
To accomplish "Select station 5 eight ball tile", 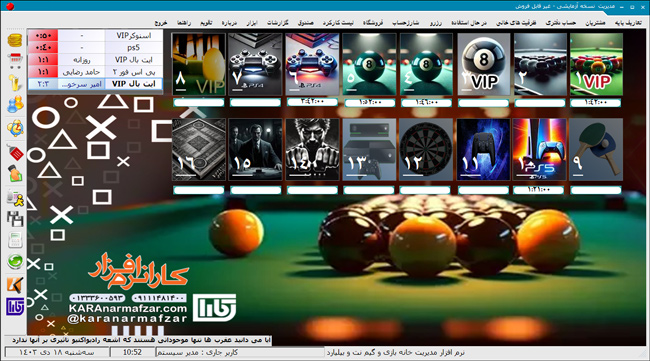I will (369, 65).
